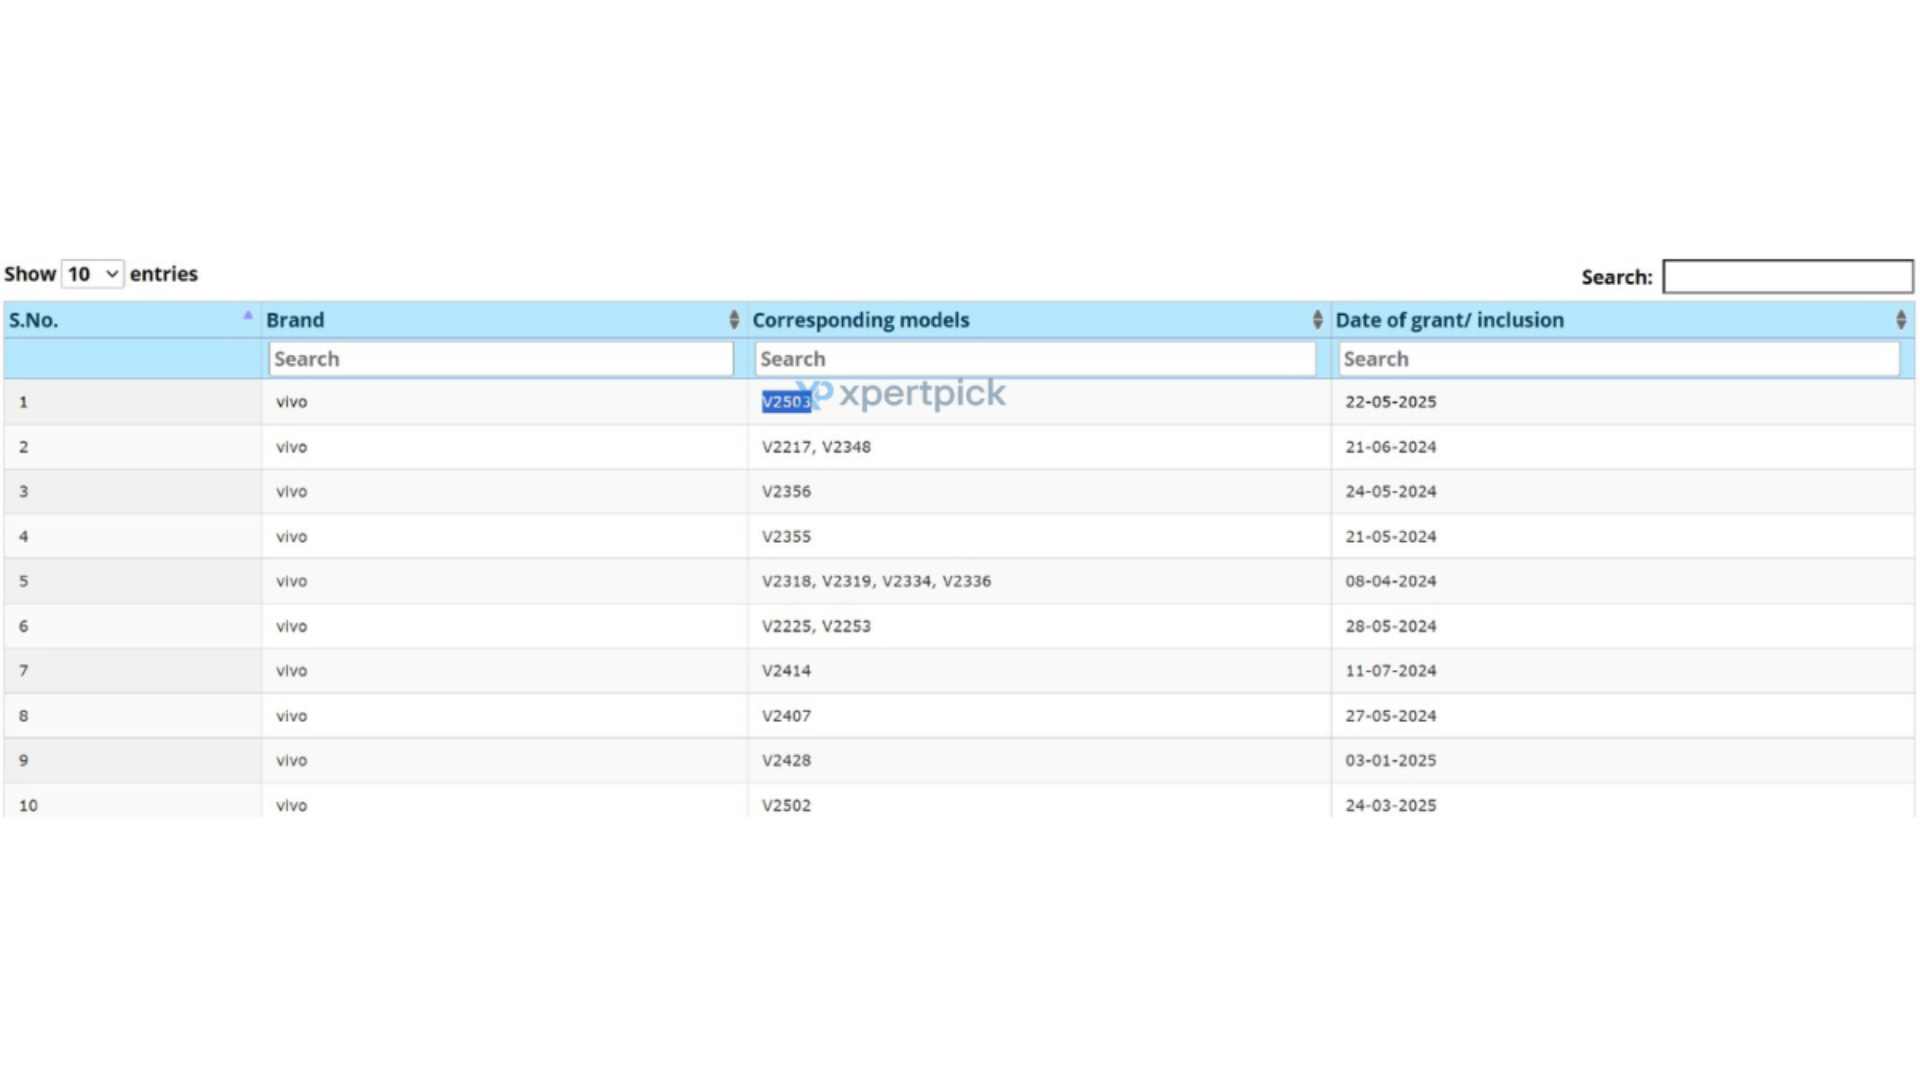Viewport: 1920px width, 1080px height.
Task: Click date 22-05-2025
Action: click(x=1390, y=402)
